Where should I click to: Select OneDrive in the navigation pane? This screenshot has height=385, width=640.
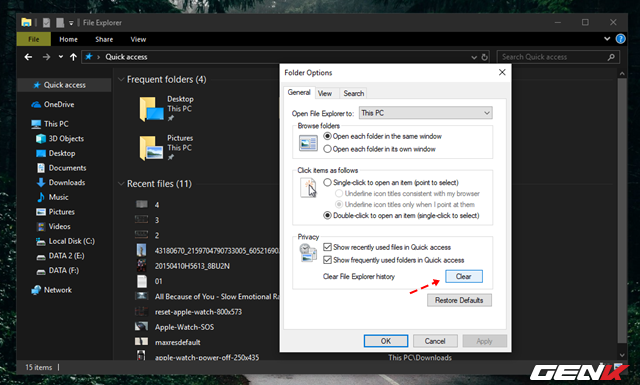(53, 105)
